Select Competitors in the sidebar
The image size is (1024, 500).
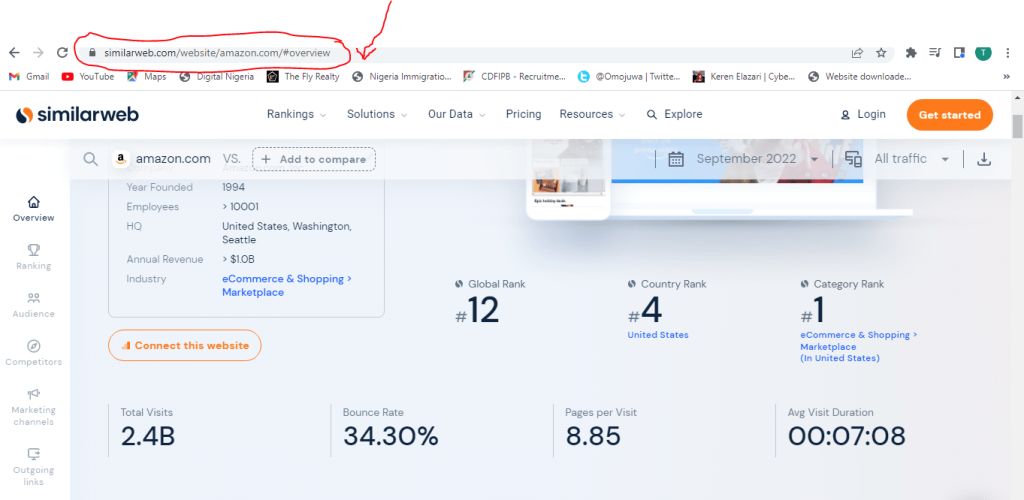[x=34, y=353]
